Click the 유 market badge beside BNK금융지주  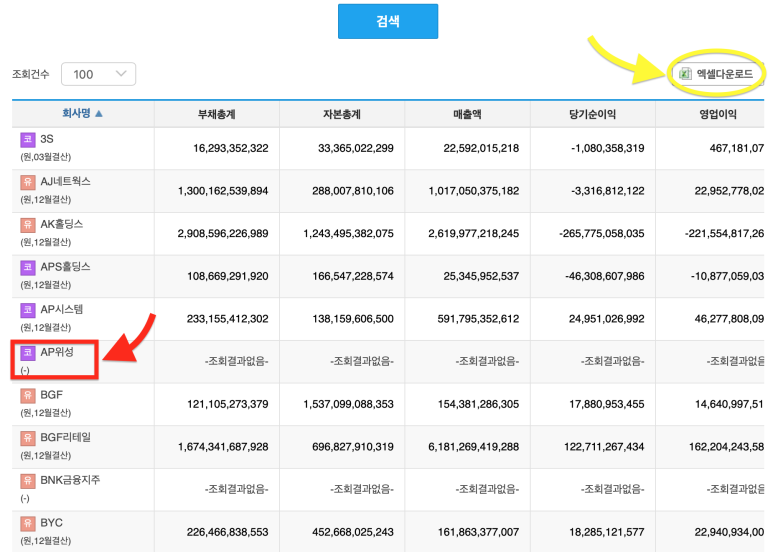click(x=28, y=481)
